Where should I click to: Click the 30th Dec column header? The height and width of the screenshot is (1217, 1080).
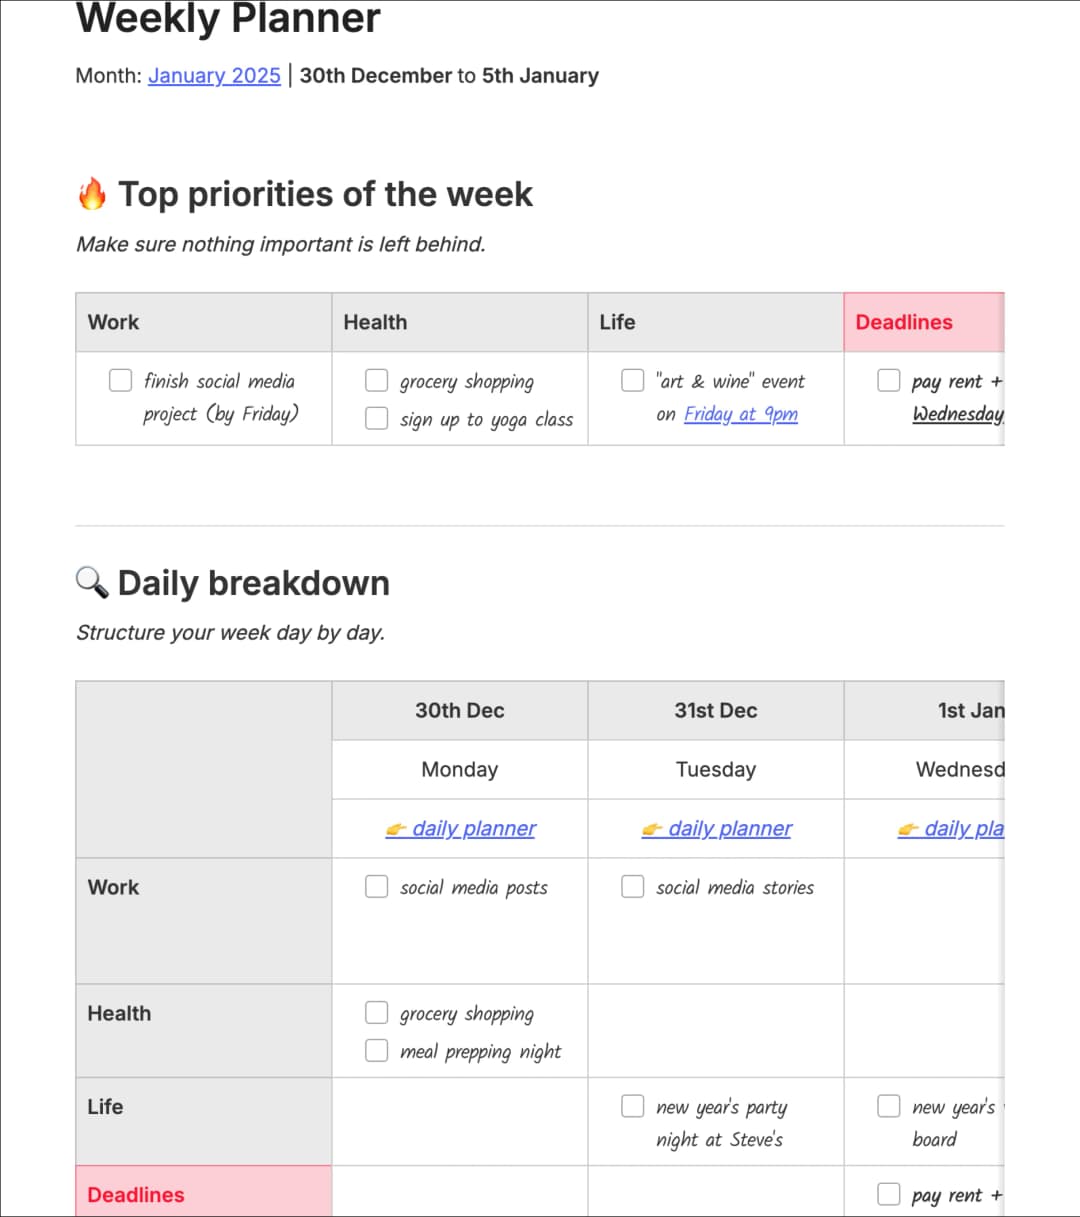(x=460, y=710)
